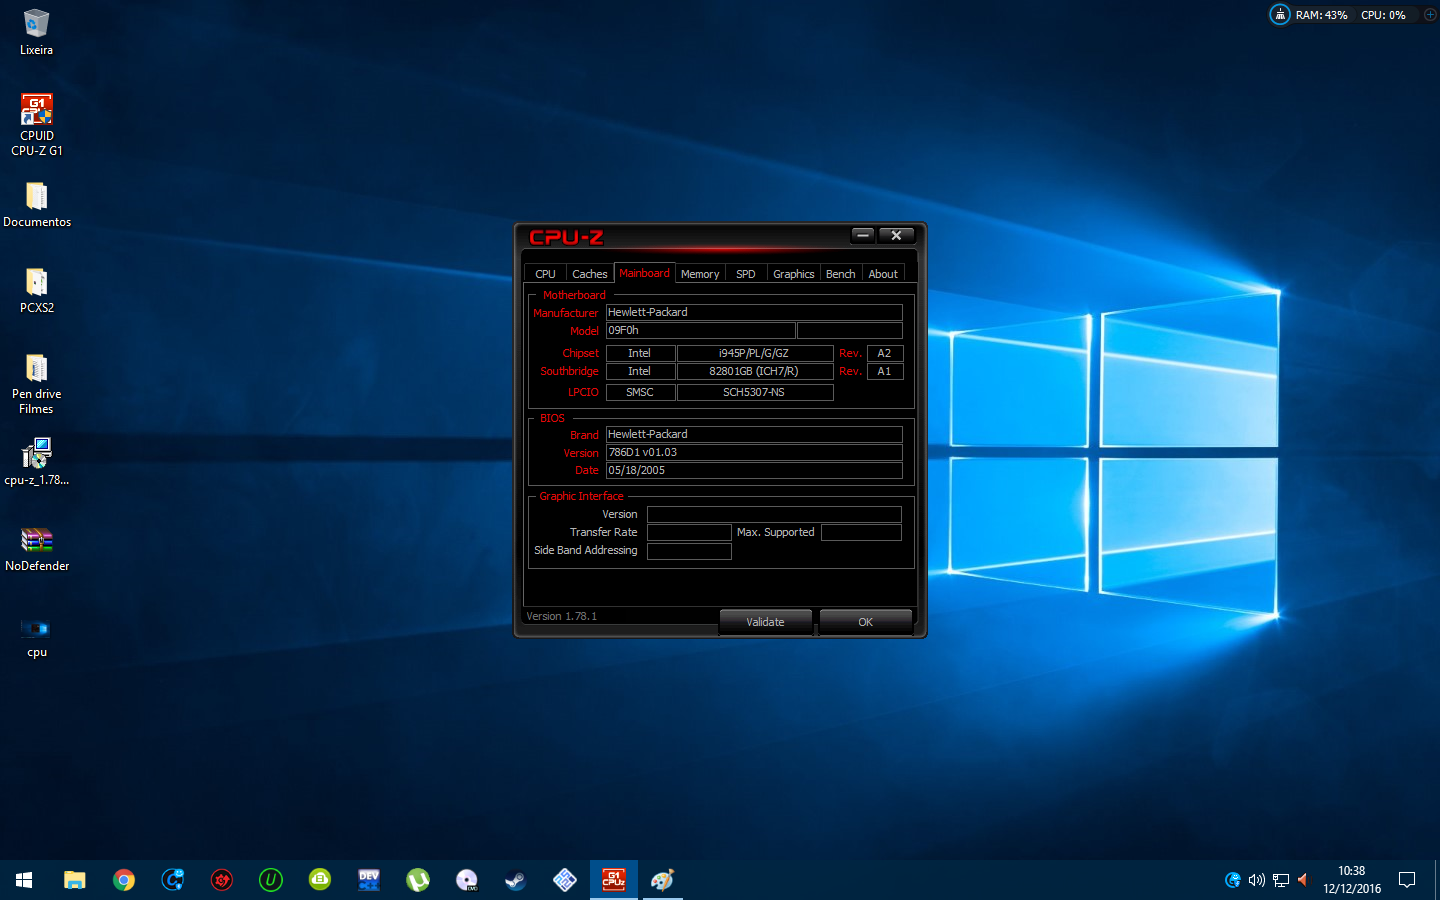Launch Steam from taskbar
1440x900 pixels.
click(516, 880)
